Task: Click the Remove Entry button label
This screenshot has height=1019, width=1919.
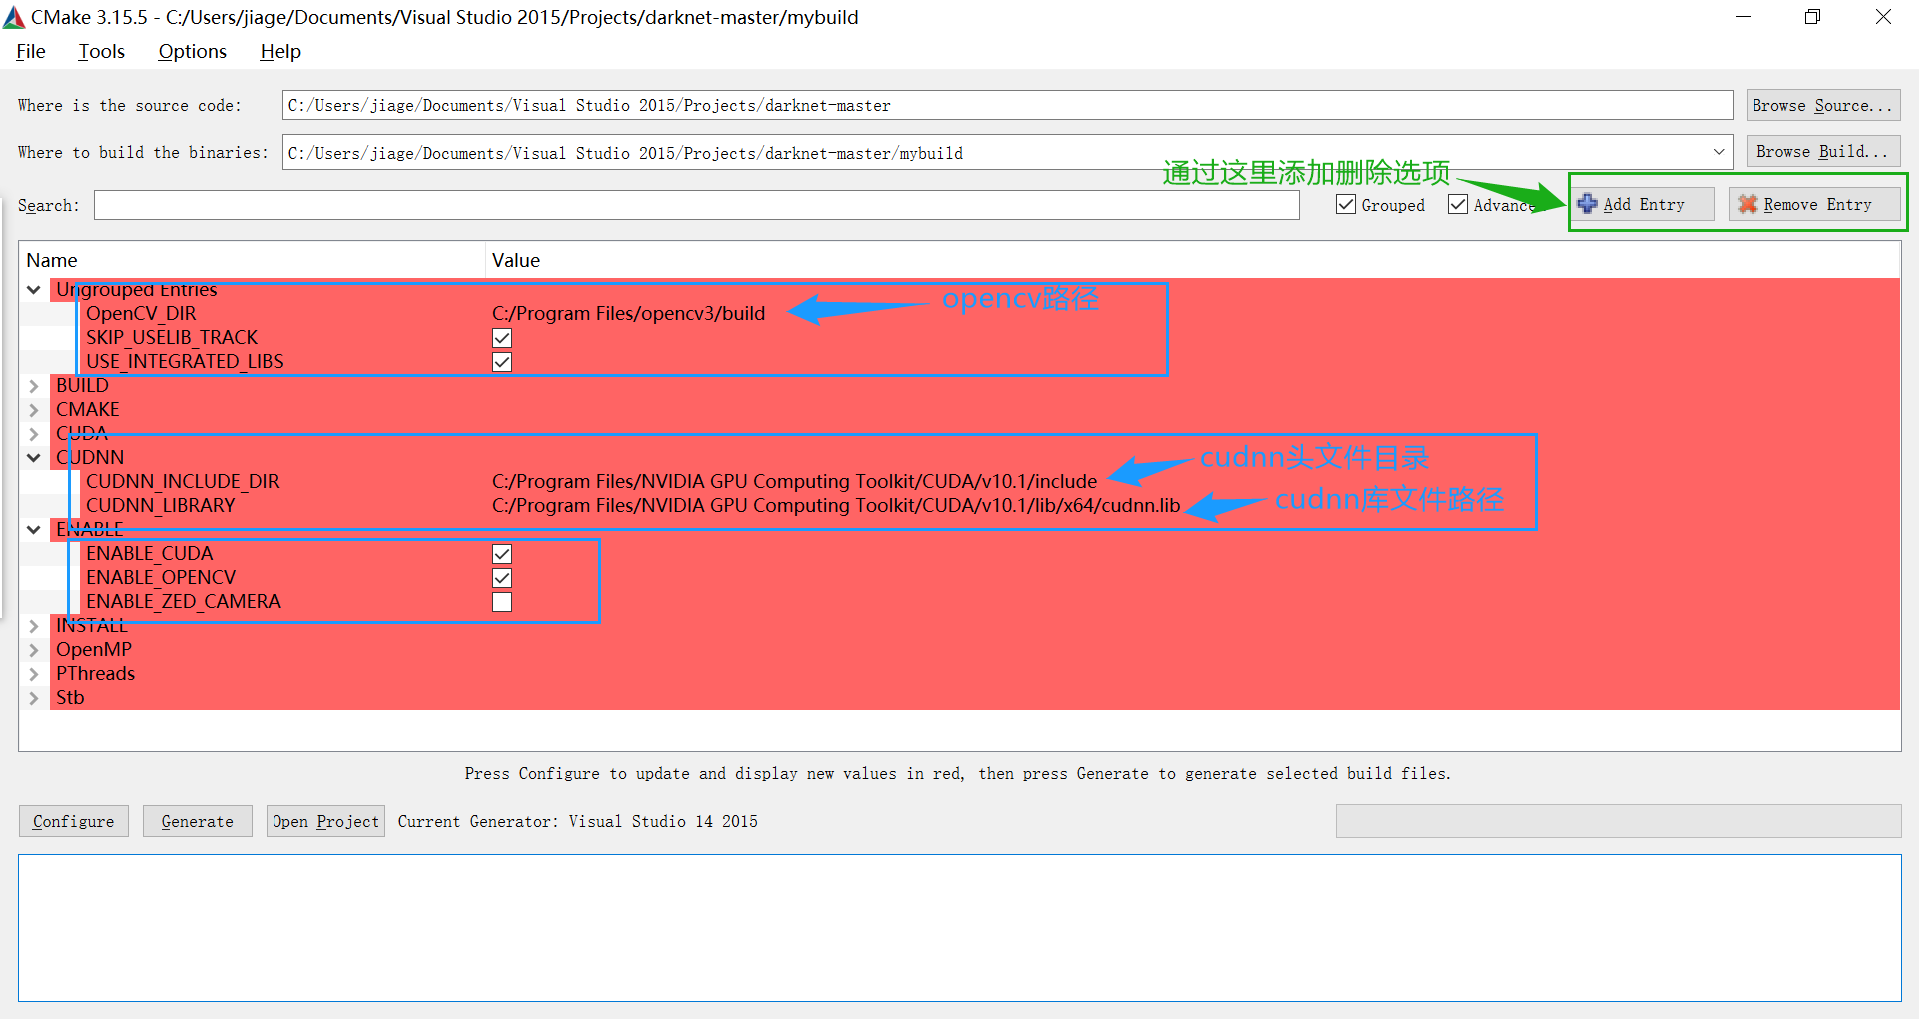Action: pyautogui.click(x=1817, y=204)
